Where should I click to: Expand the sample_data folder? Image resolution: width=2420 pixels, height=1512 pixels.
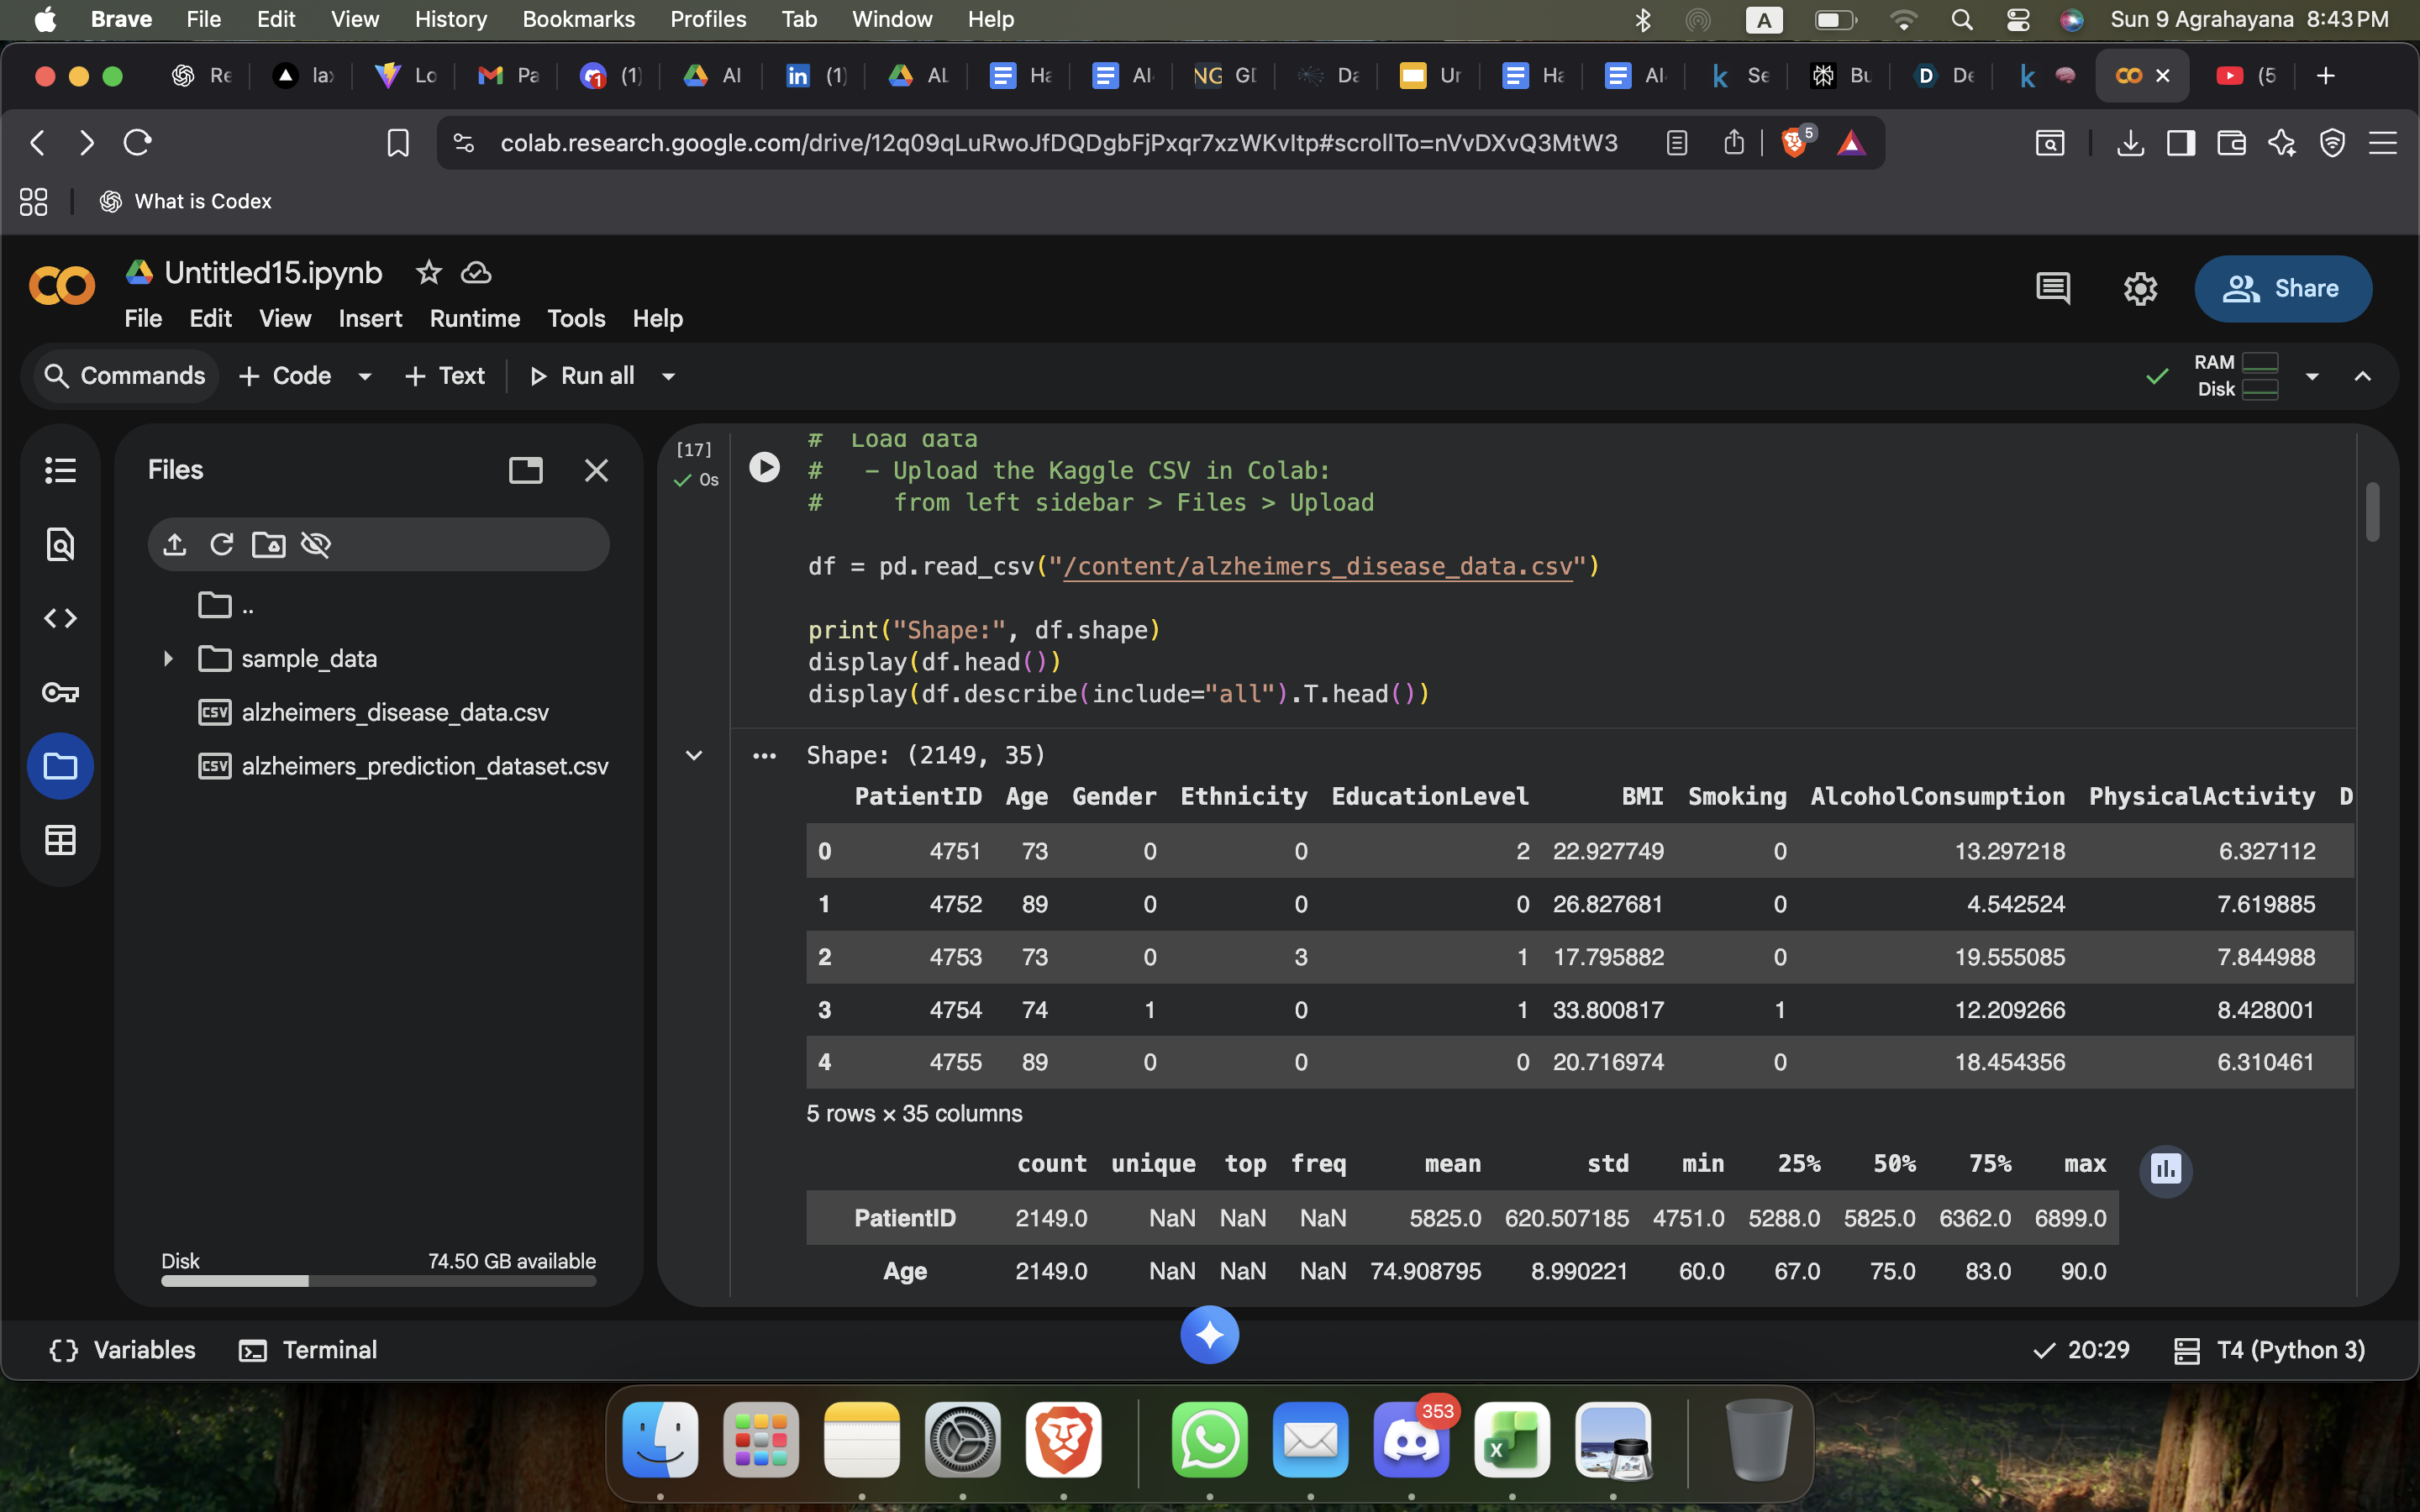168,659
